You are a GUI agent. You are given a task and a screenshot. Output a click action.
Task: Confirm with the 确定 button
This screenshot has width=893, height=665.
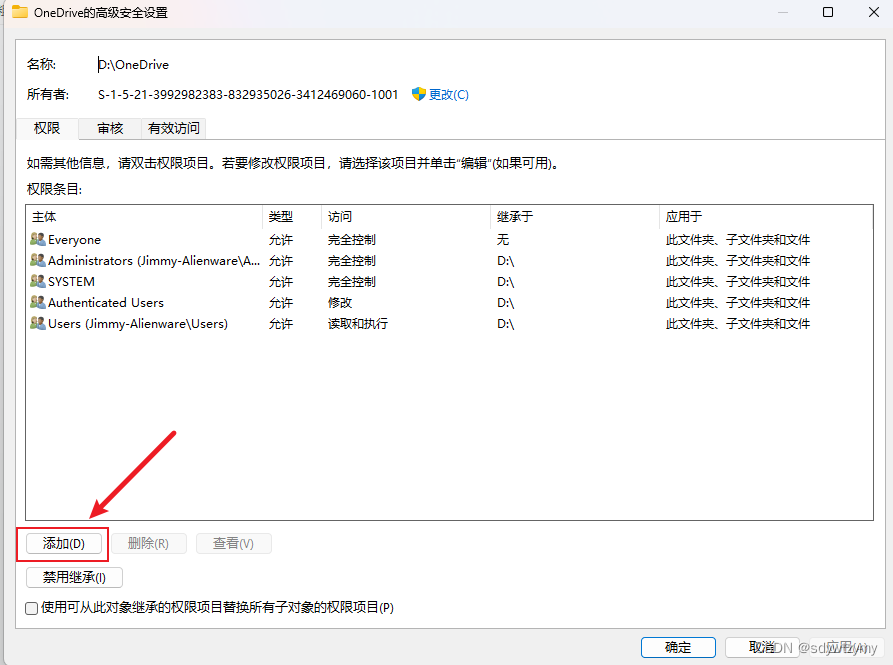[x=678, y=647]
